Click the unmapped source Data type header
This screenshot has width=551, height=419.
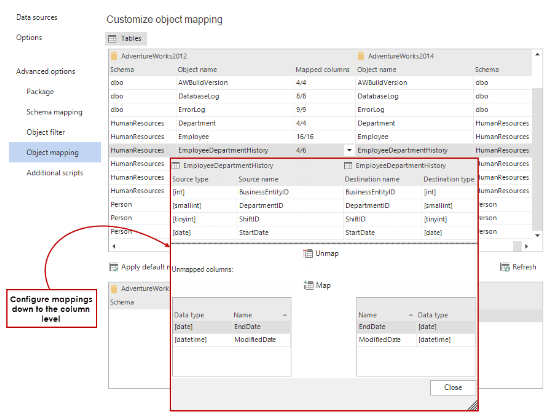[x=189, y=315]
